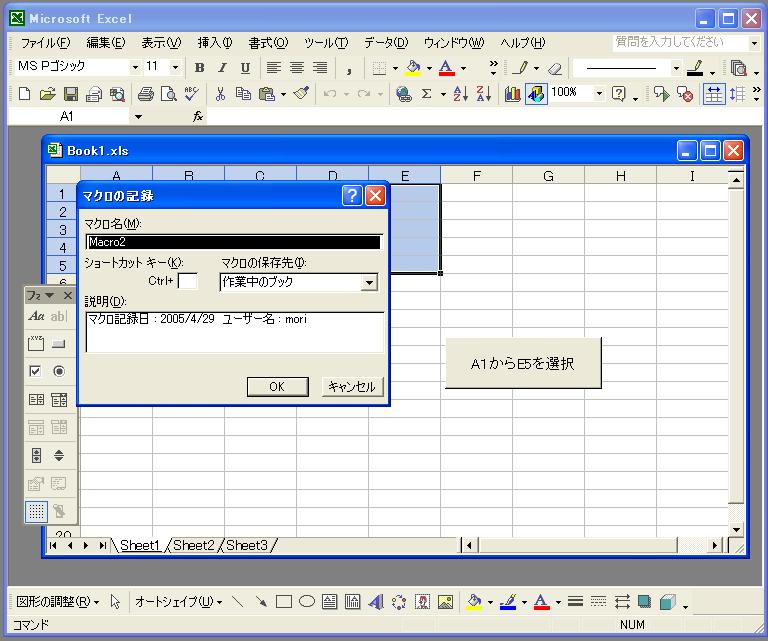The width and height of the screenshot is (768, 641).
Task: Open the Data menu (データ)
Action: pos(385,43)
